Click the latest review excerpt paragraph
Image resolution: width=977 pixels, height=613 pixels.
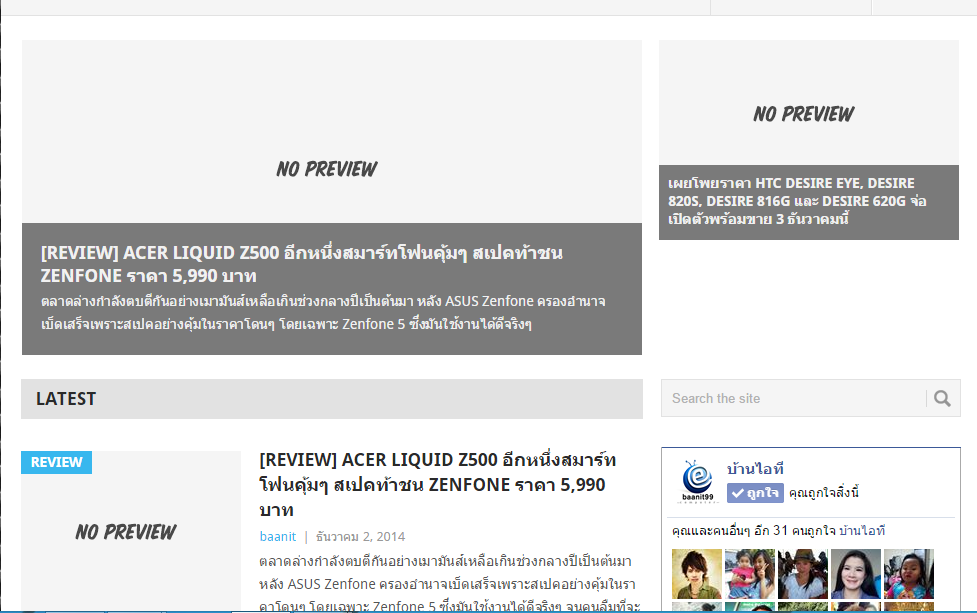pos(449,583)
